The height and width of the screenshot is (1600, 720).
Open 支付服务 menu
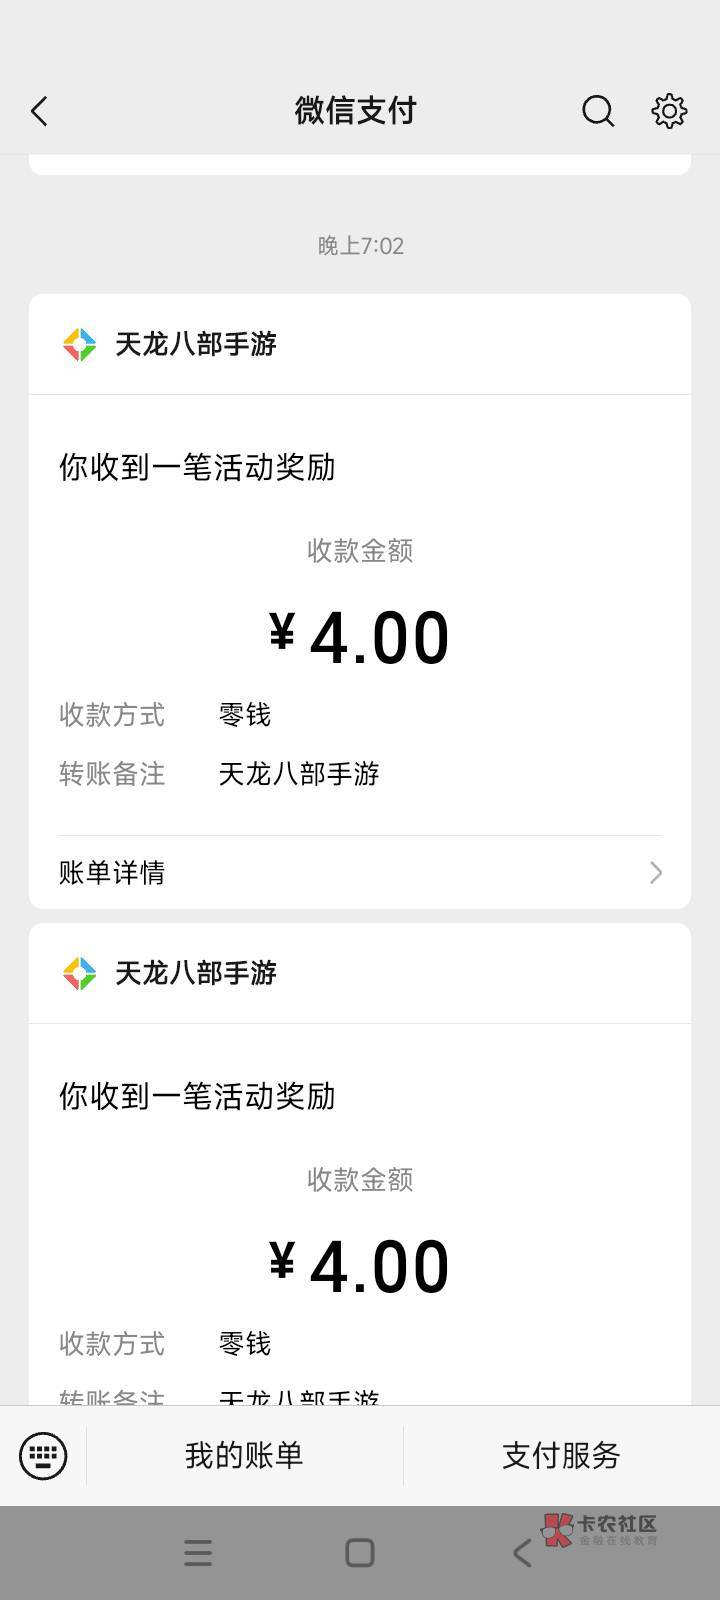(561, 1455)
